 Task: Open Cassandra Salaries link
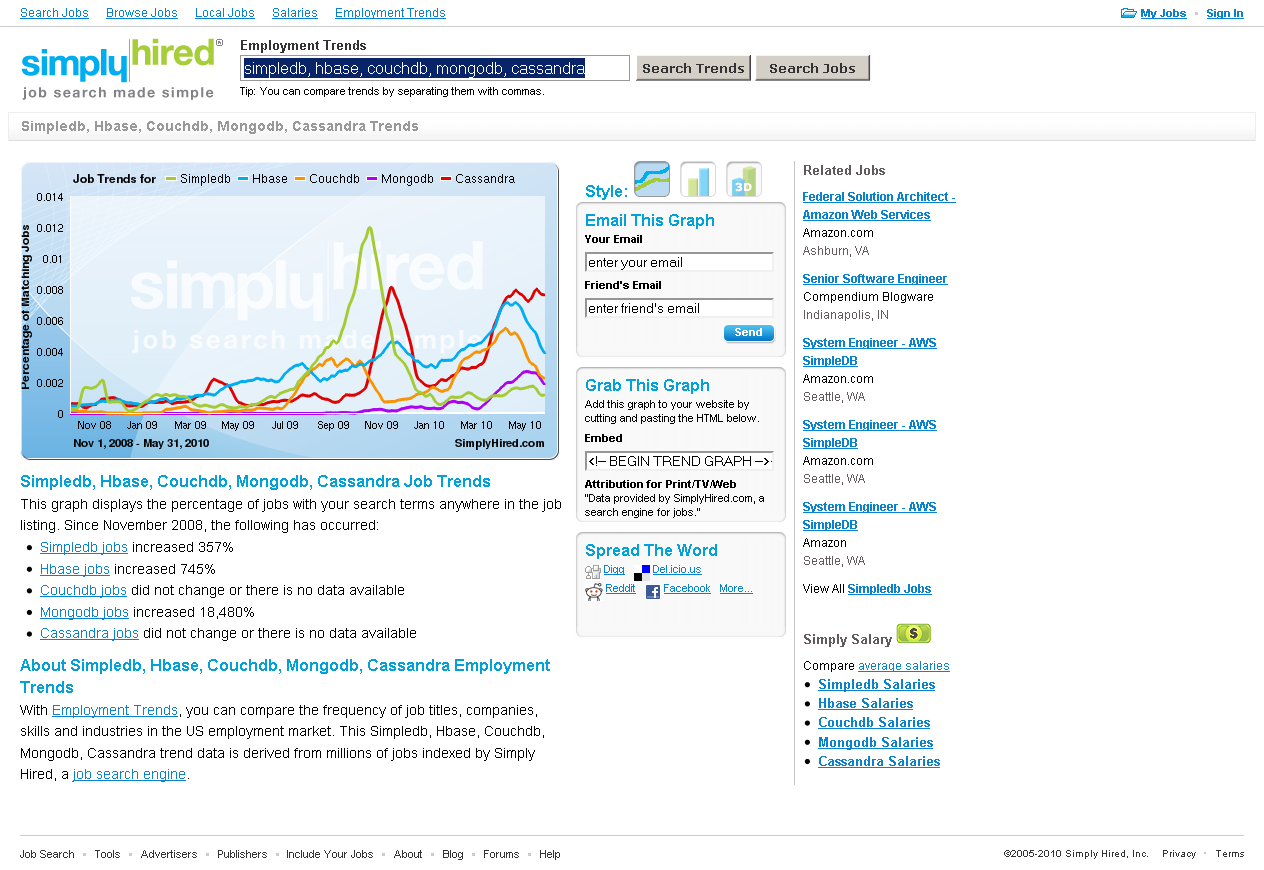point(879,762)
